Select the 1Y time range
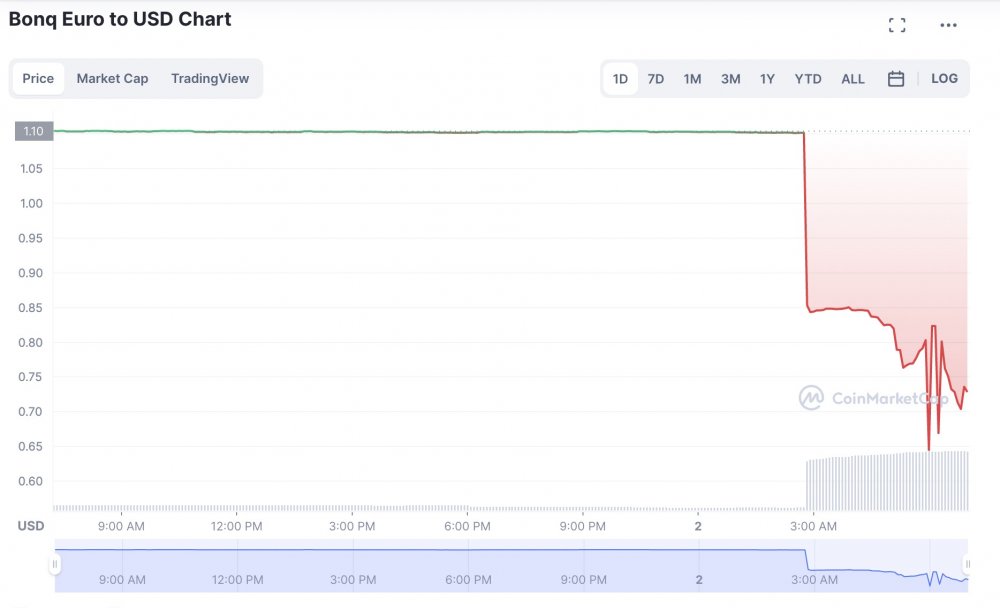This screenshot has height=608, width=1000. pyautogui.click(x=767, y=79)
